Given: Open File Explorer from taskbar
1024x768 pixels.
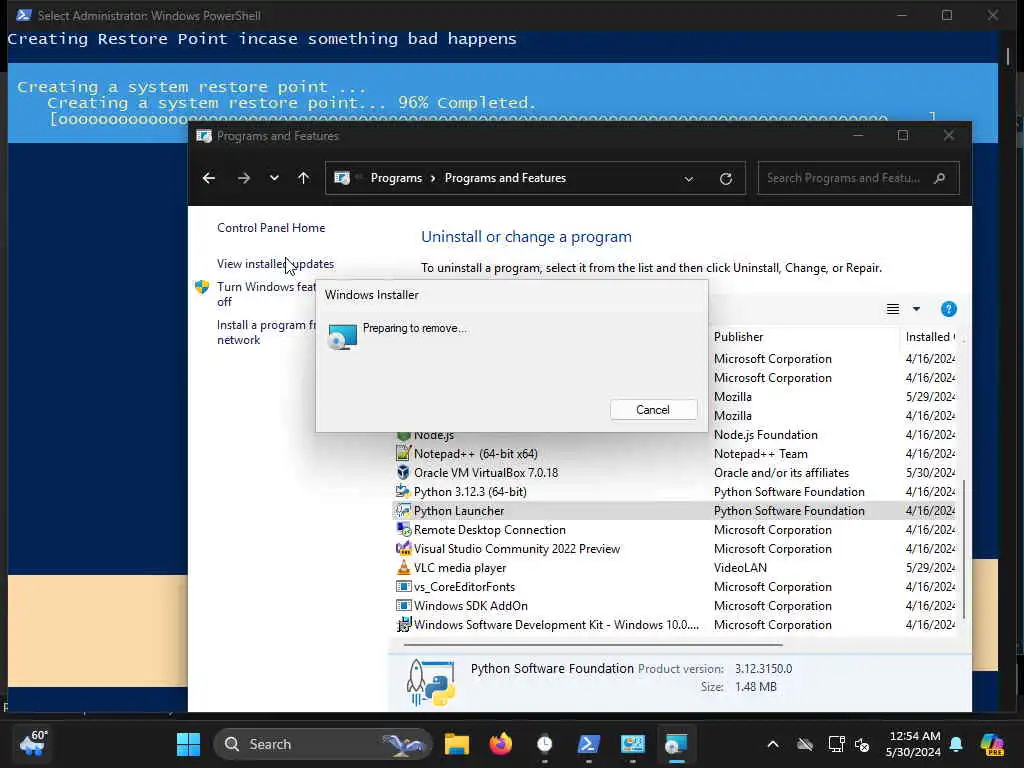Looking at the screenshot, I should pos(456,744).
